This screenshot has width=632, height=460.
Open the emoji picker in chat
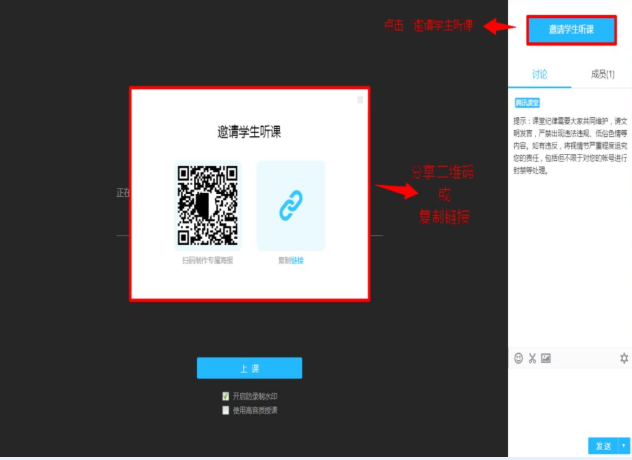(x=518, y=358)
